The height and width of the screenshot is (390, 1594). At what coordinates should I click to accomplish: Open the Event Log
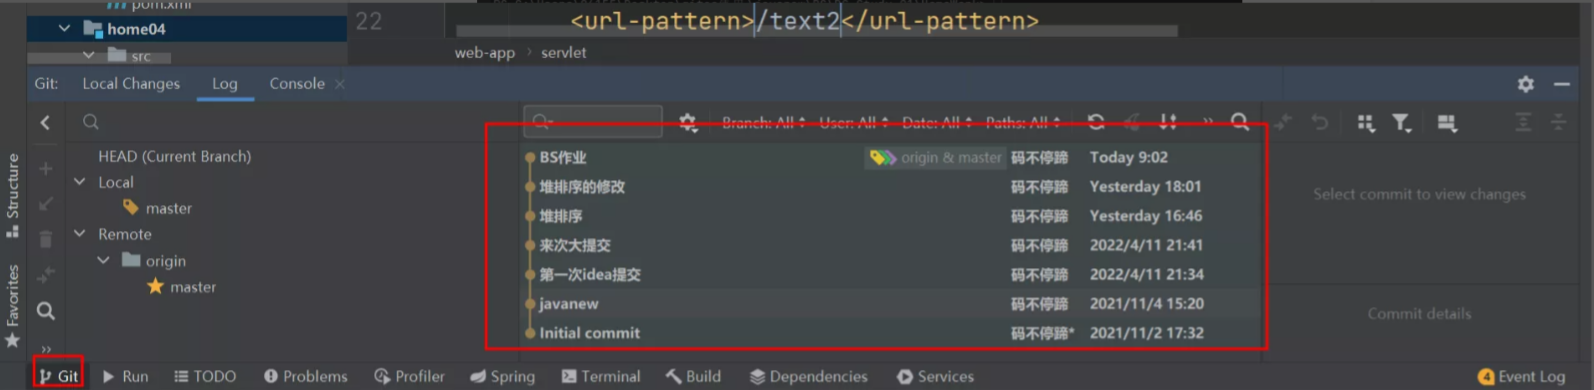1521,376
